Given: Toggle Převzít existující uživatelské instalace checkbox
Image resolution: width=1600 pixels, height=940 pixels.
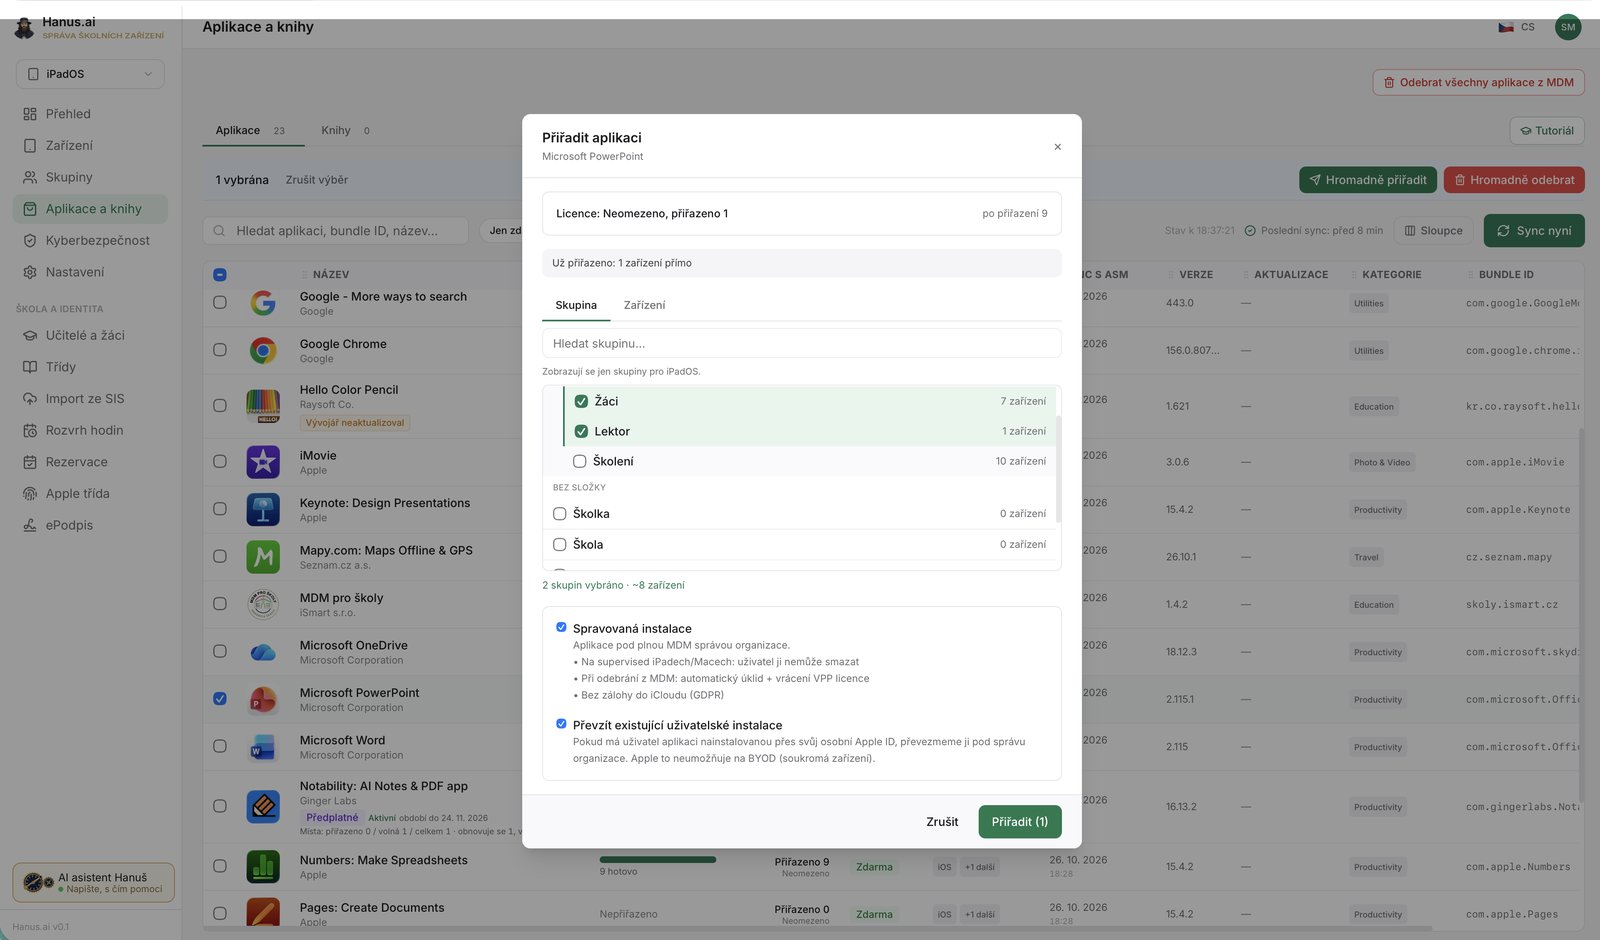Looking at the screenshot, I should 561,724.
